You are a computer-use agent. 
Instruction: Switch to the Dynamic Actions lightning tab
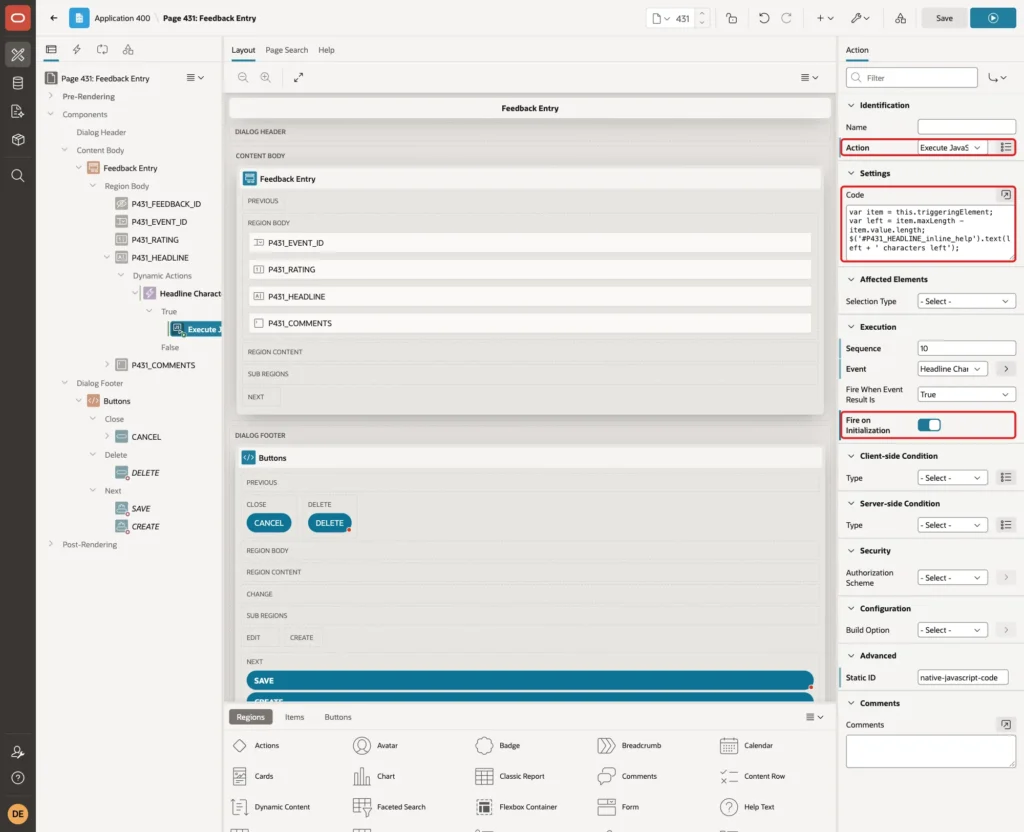(76, 50)
